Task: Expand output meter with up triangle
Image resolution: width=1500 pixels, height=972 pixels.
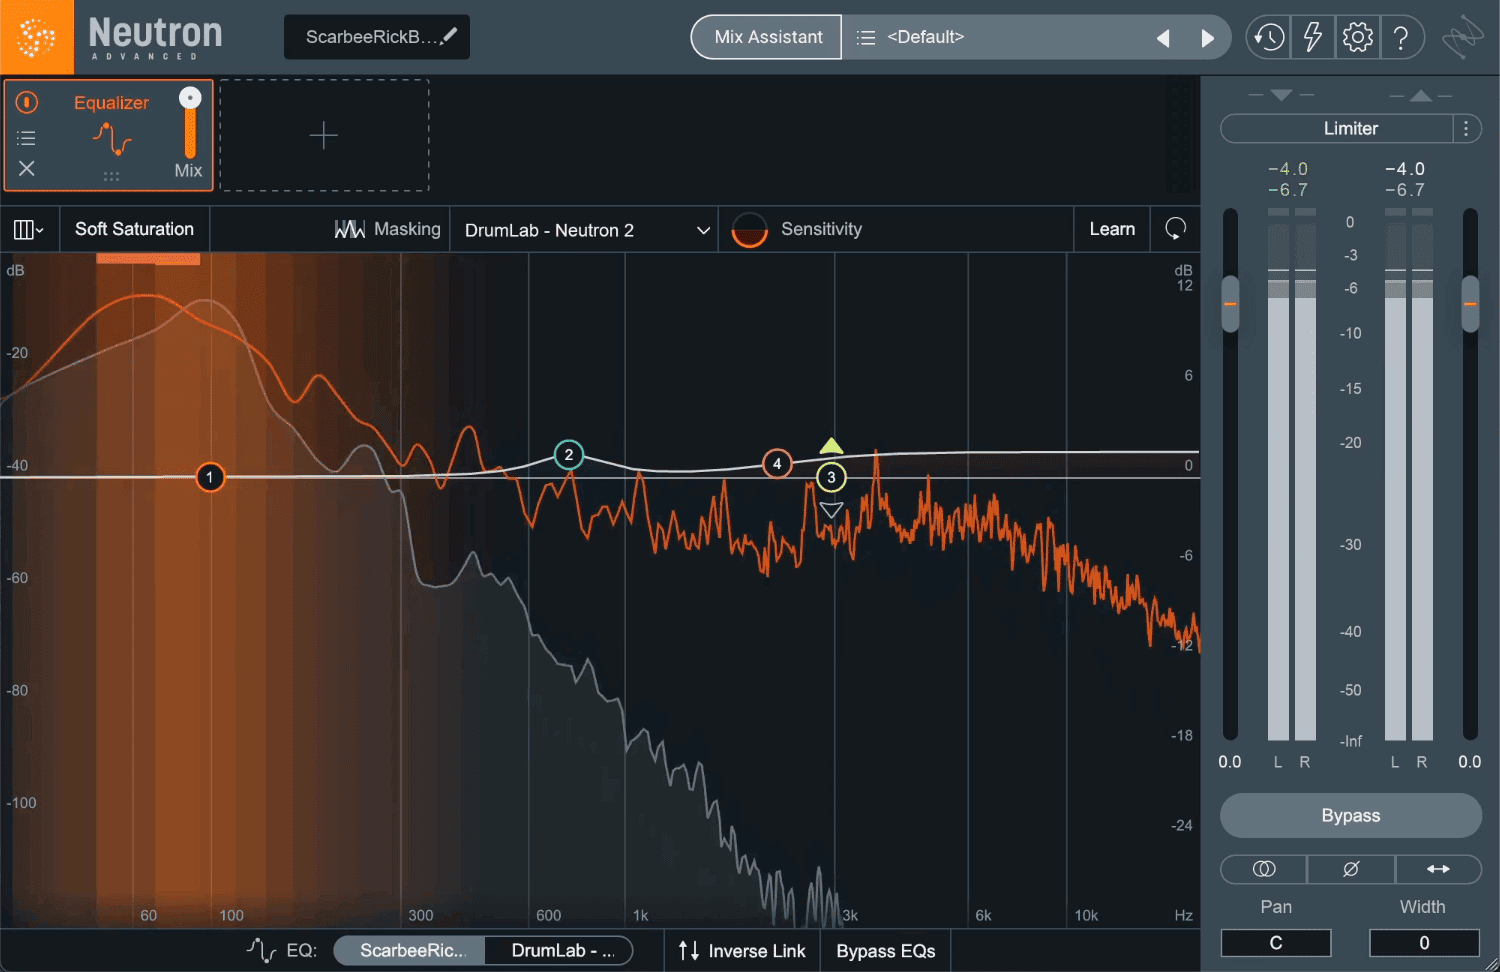Action: point(1421,95)
